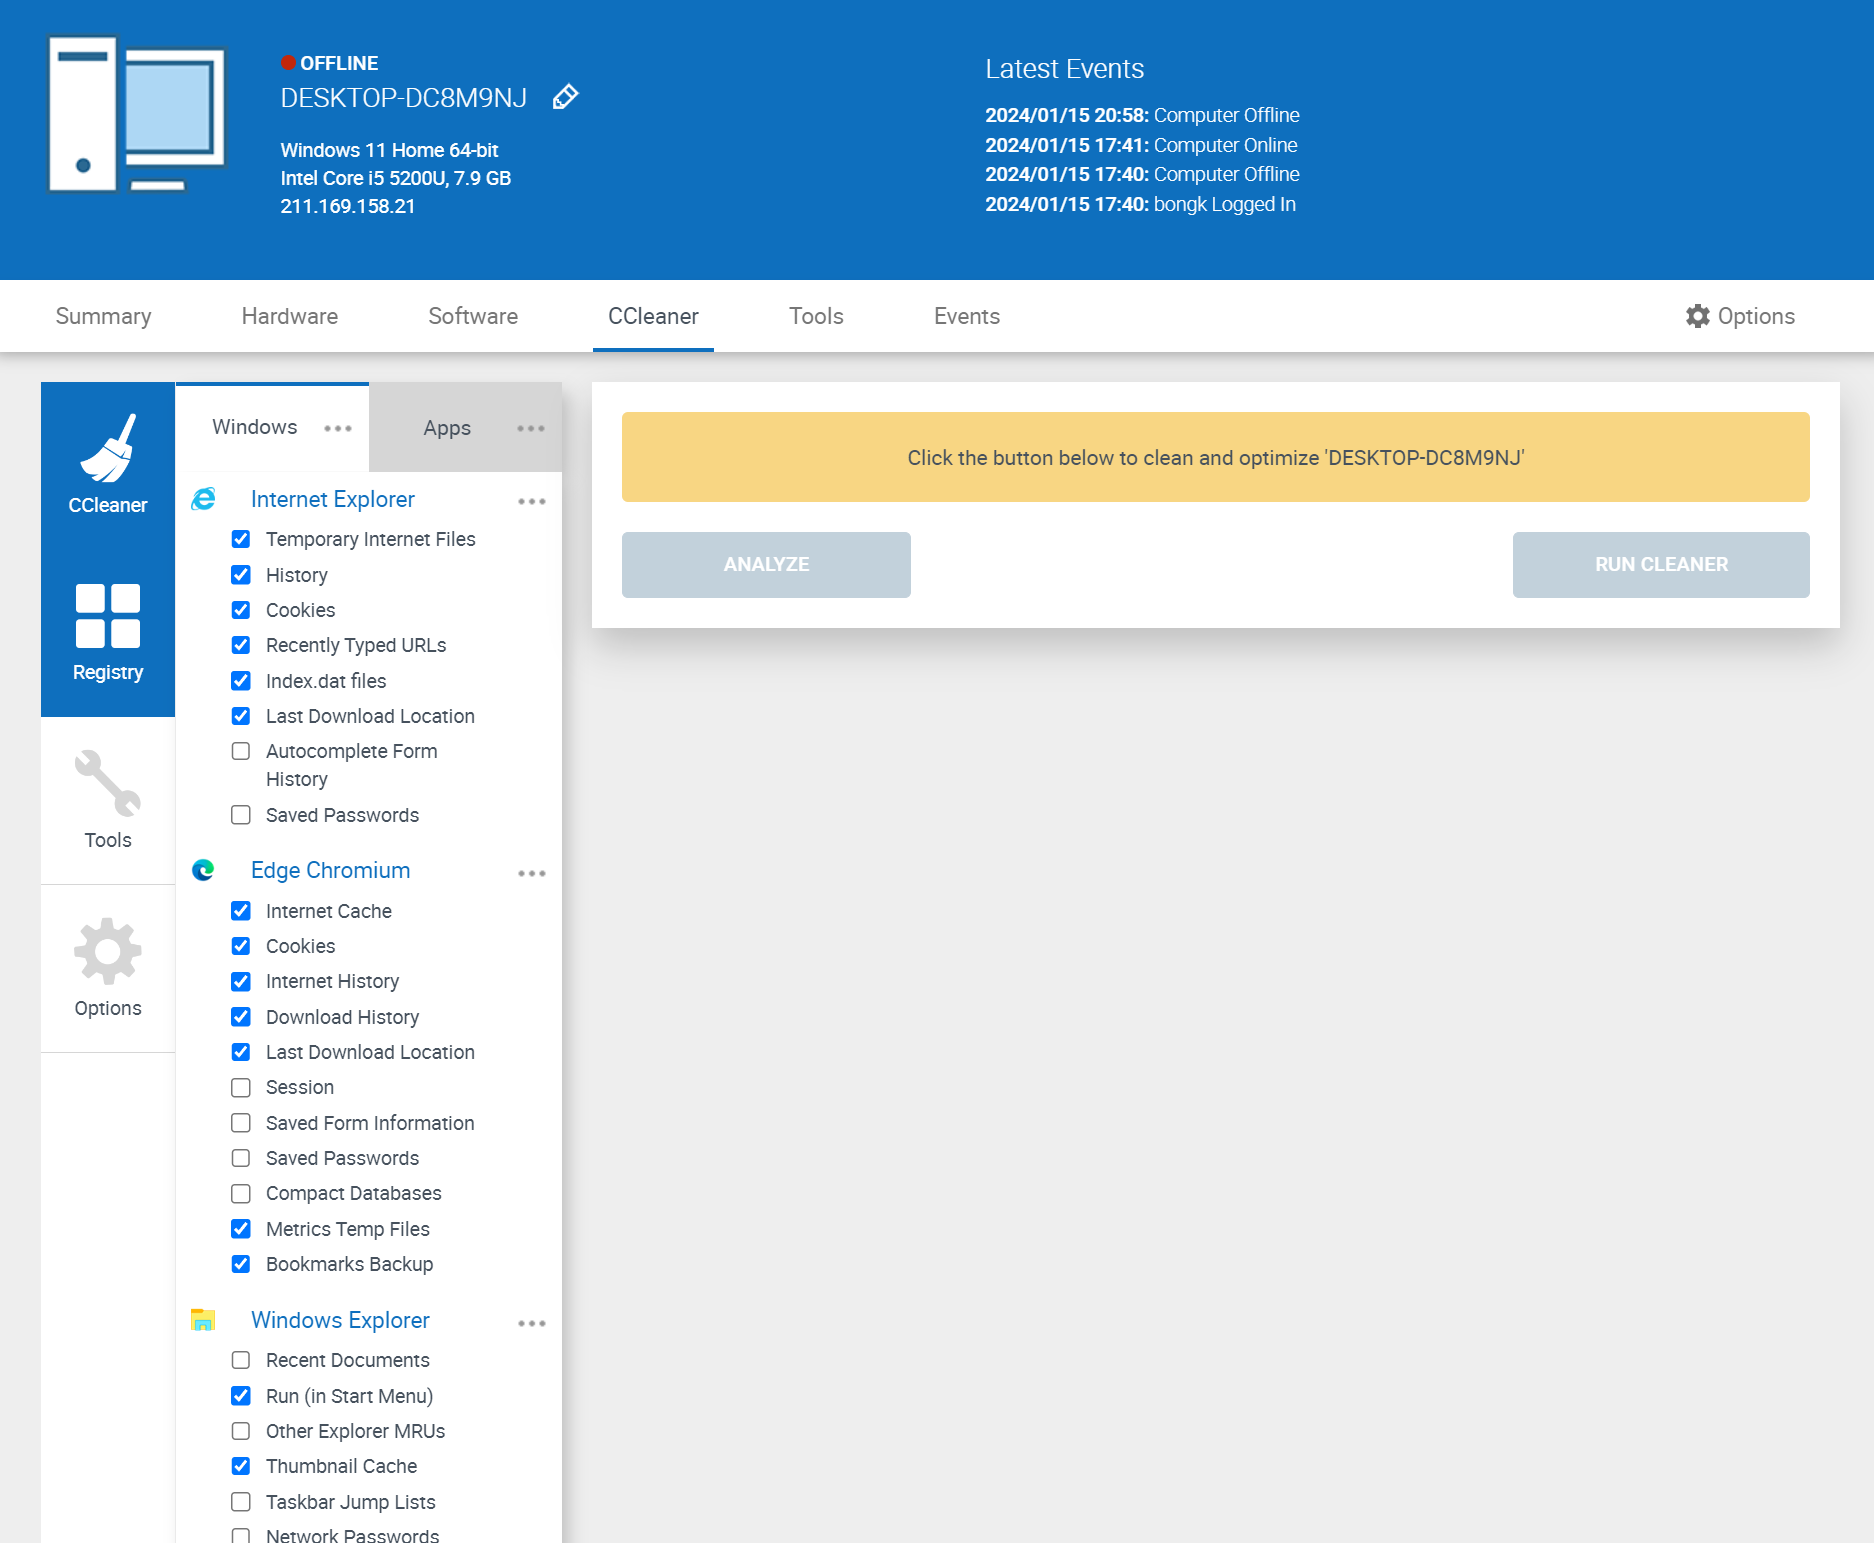Enable Recent Documents
This screenshot has height=1543, width=1874.
coord(241,1360)
